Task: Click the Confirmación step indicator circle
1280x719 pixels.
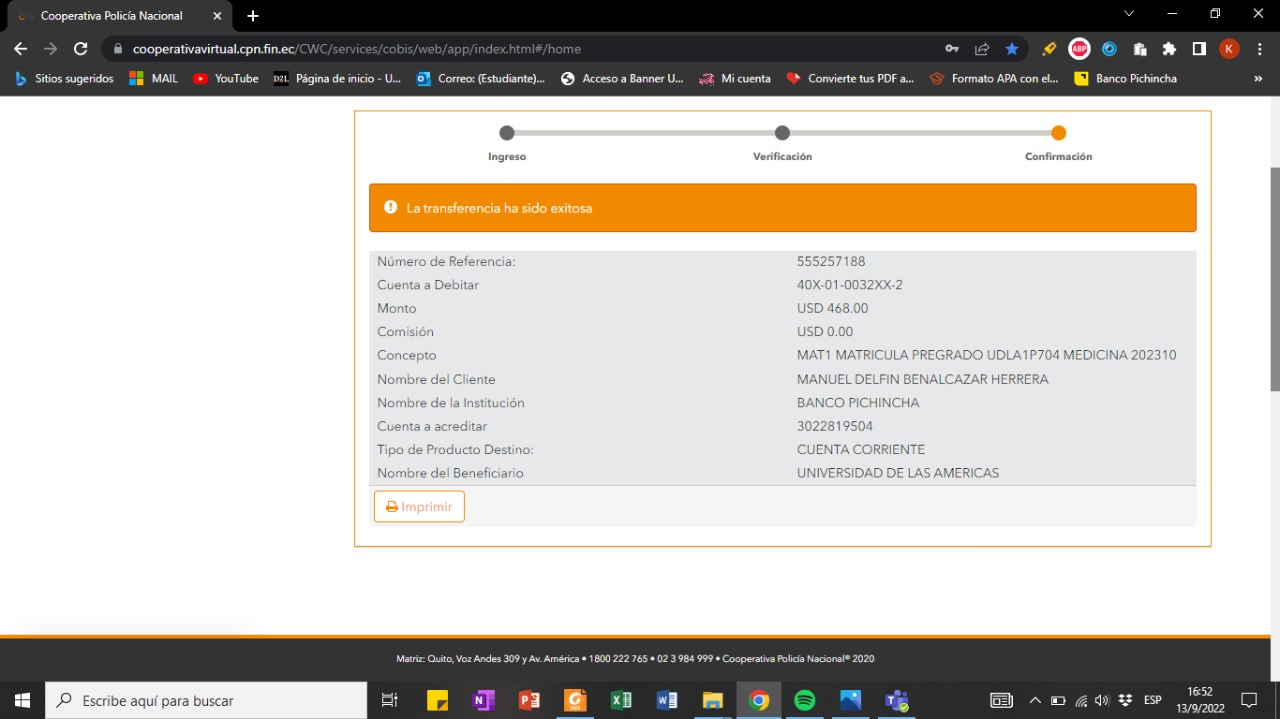Action: (x=1059, y=133)
